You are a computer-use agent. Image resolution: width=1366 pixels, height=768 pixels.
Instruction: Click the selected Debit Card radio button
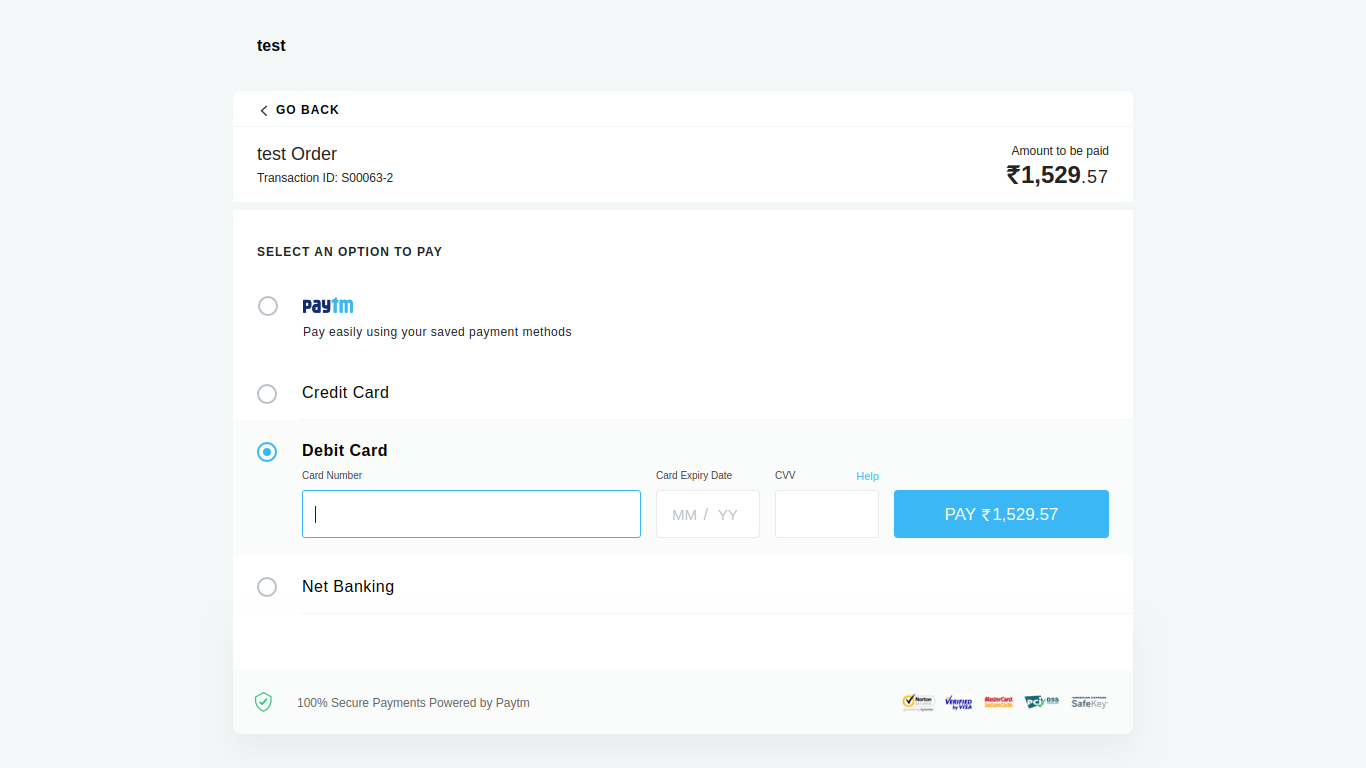coord(267,452)
